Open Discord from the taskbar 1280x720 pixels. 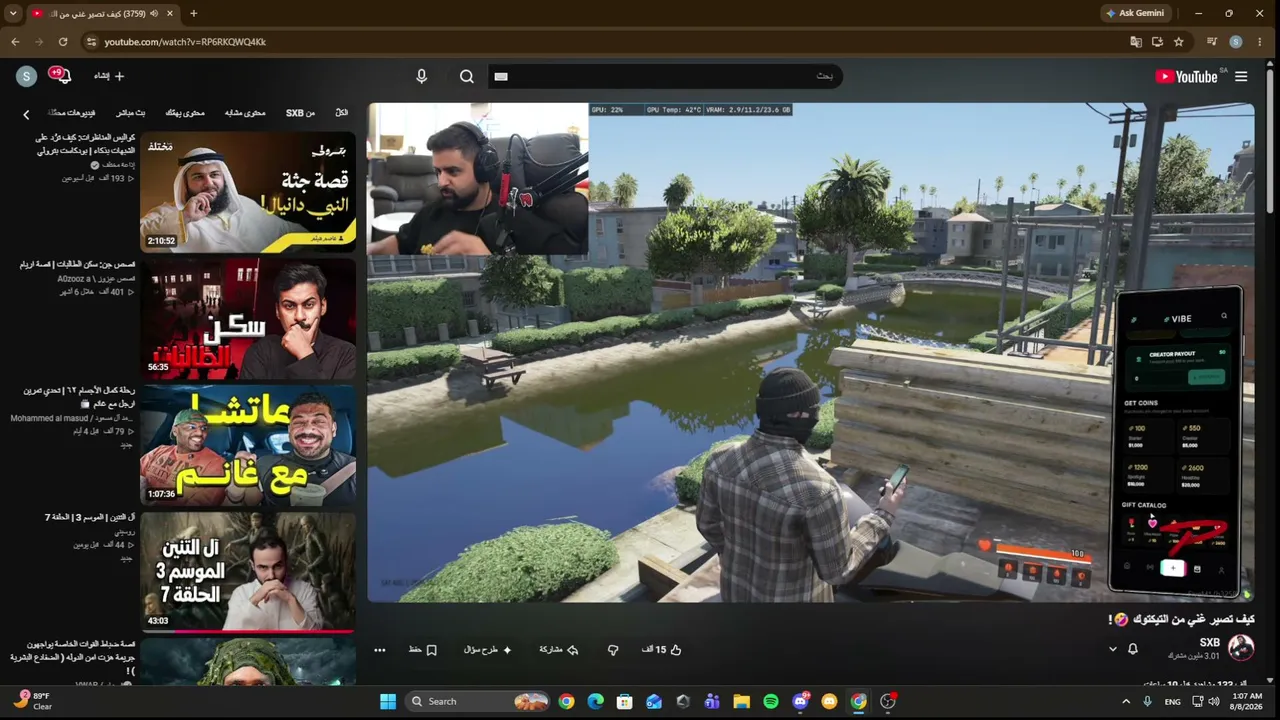pyautogui.click(x=800, y=702)
